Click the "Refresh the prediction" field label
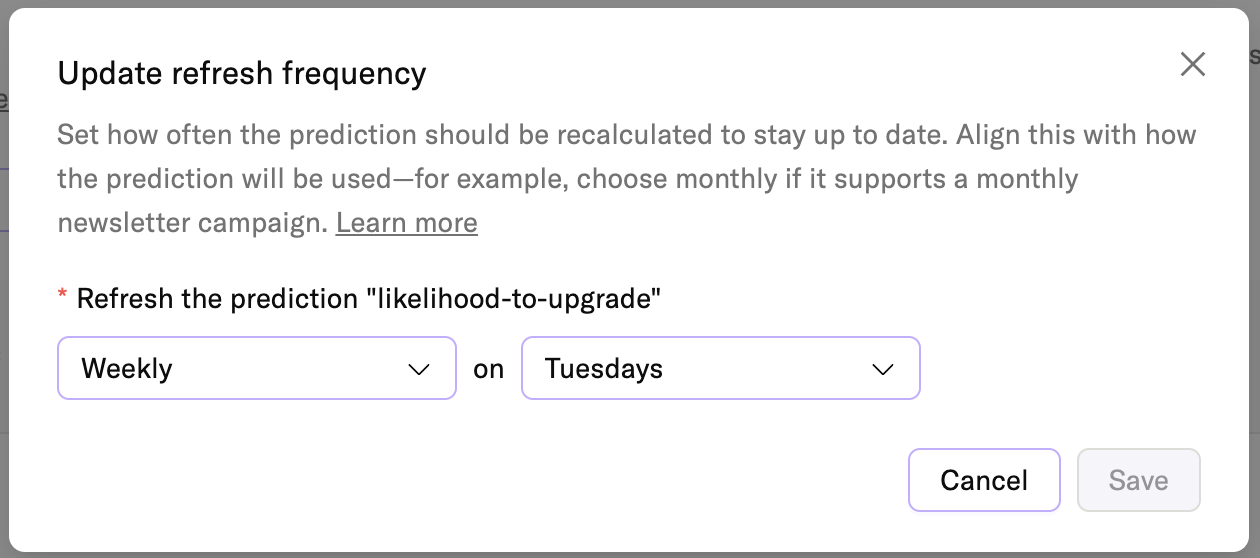 click(218, 298)
